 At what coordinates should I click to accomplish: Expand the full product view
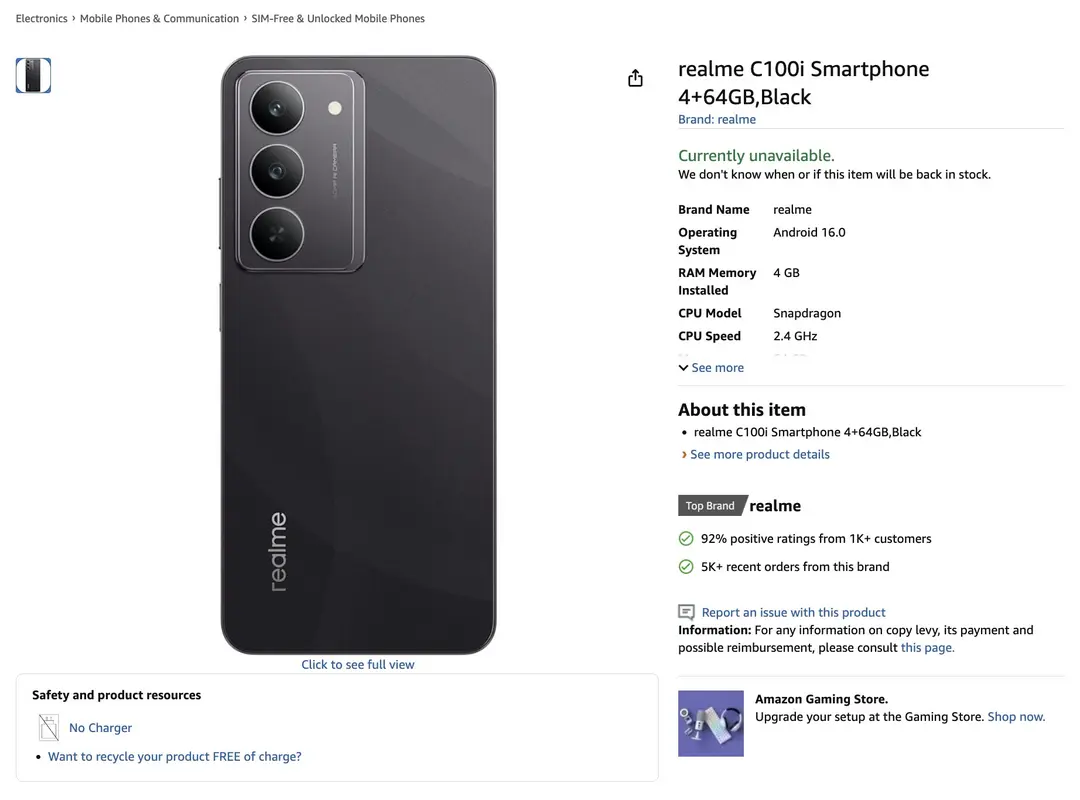click(357, 663)
